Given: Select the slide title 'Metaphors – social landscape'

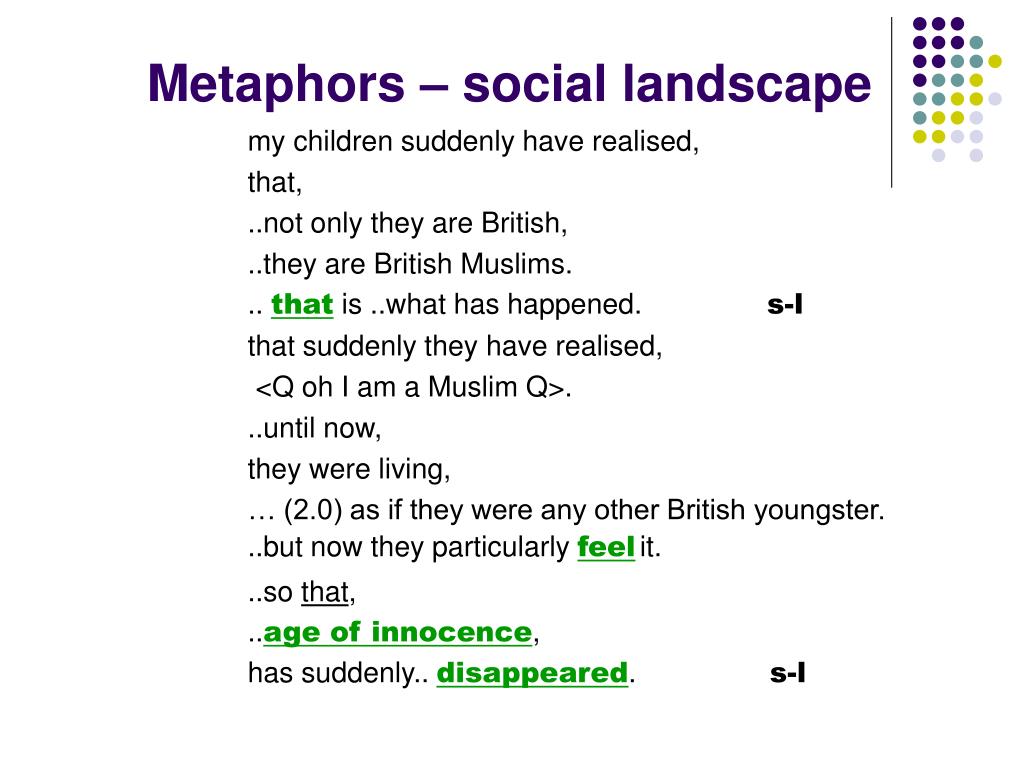Looking at the screenshot, I should (x=509, y=85).
